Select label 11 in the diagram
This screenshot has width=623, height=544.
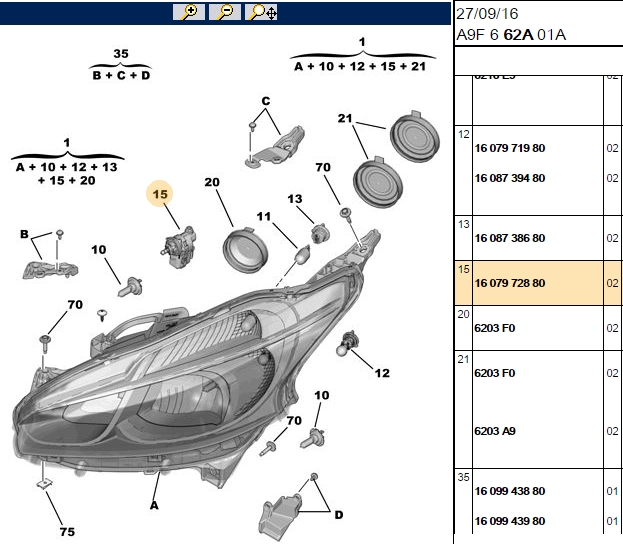263,217
